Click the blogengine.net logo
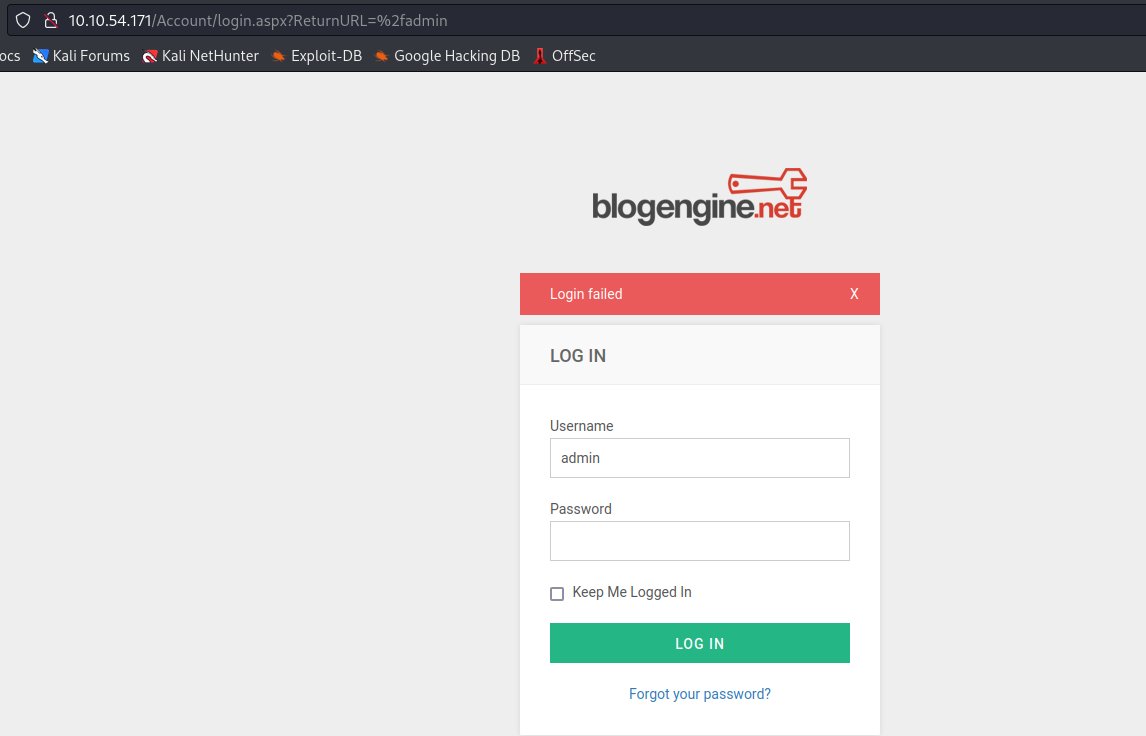This screenshot has width=1146, height=736. tap(699, 197)
